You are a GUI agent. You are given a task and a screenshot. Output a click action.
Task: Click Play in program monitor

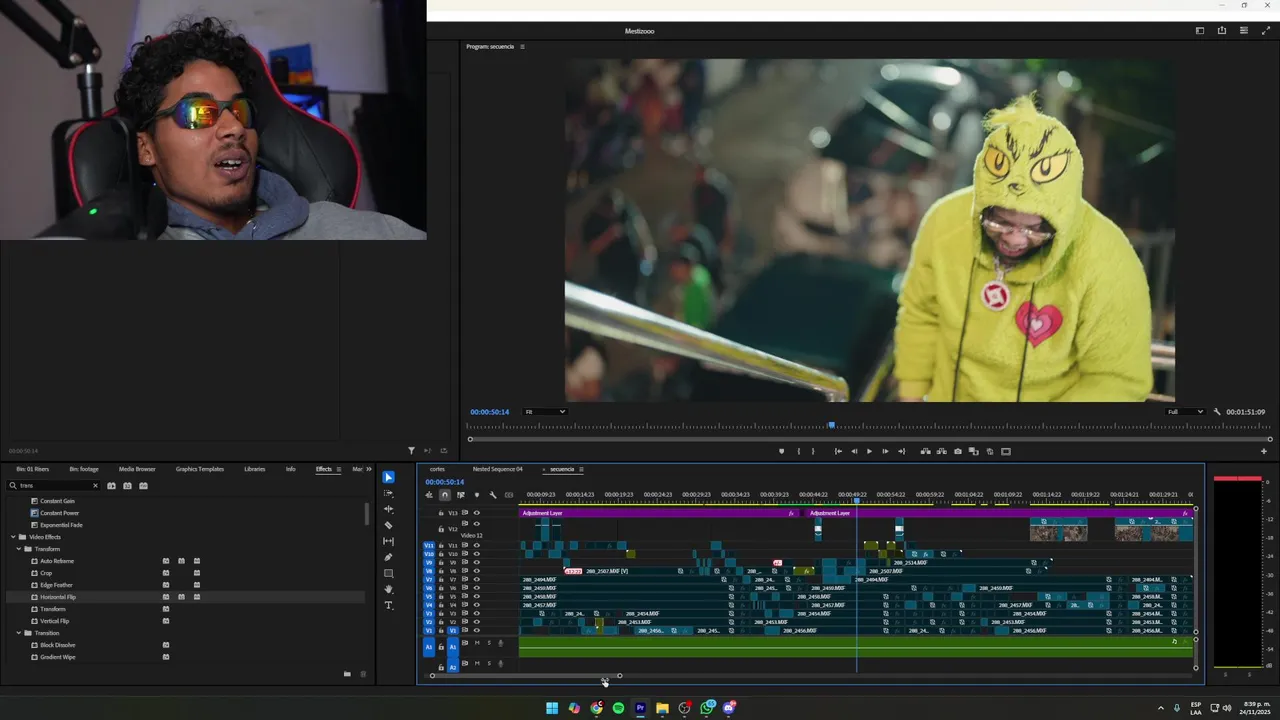pyautogui.click(x=868, y=451)
